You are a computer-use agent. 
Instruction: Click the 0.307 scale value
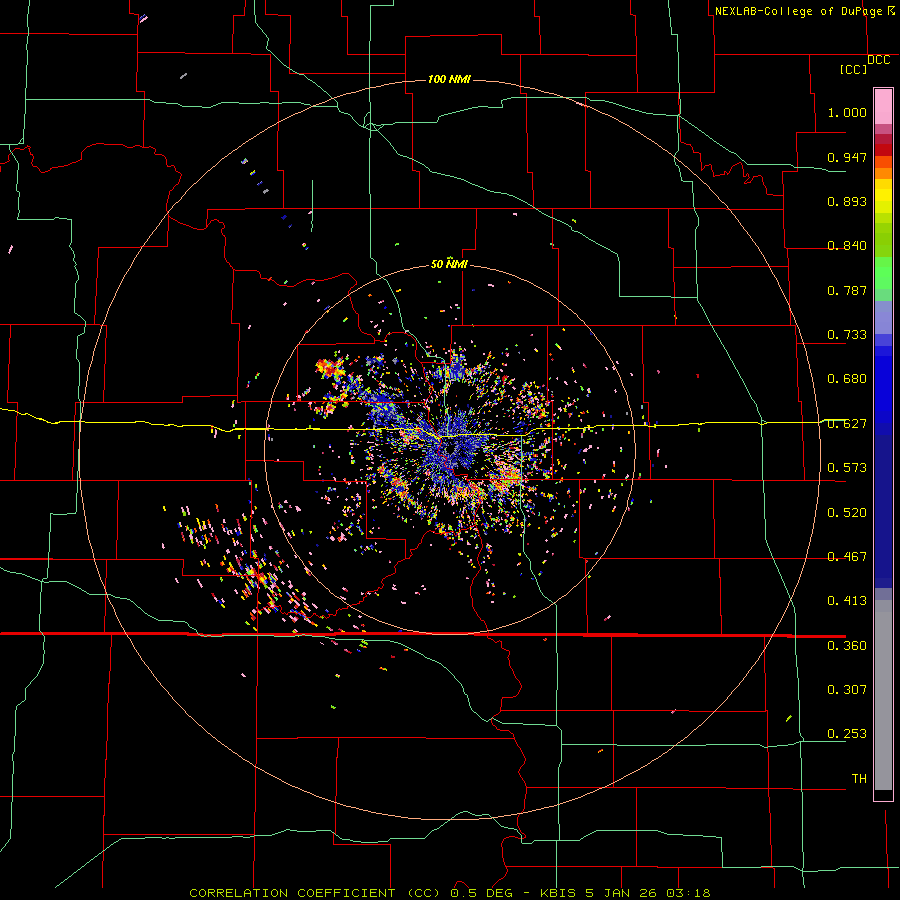[847, 690]
